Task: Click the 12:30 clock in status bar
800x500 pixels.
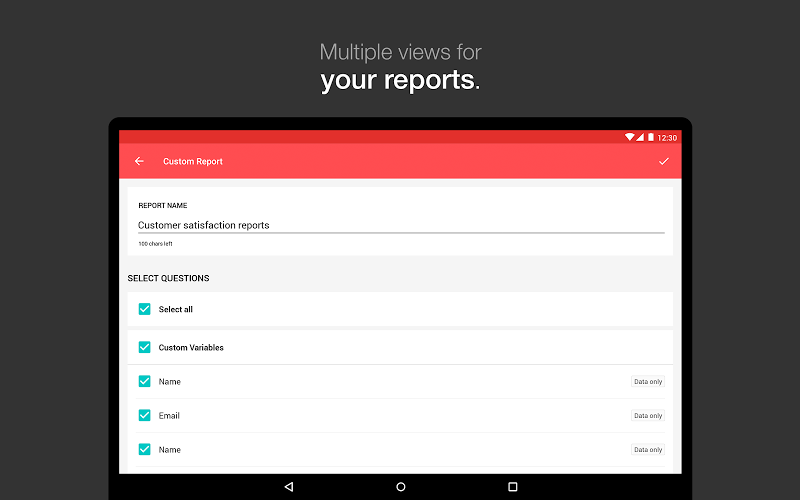Action: pyautogui.click(x=667, y=138)
